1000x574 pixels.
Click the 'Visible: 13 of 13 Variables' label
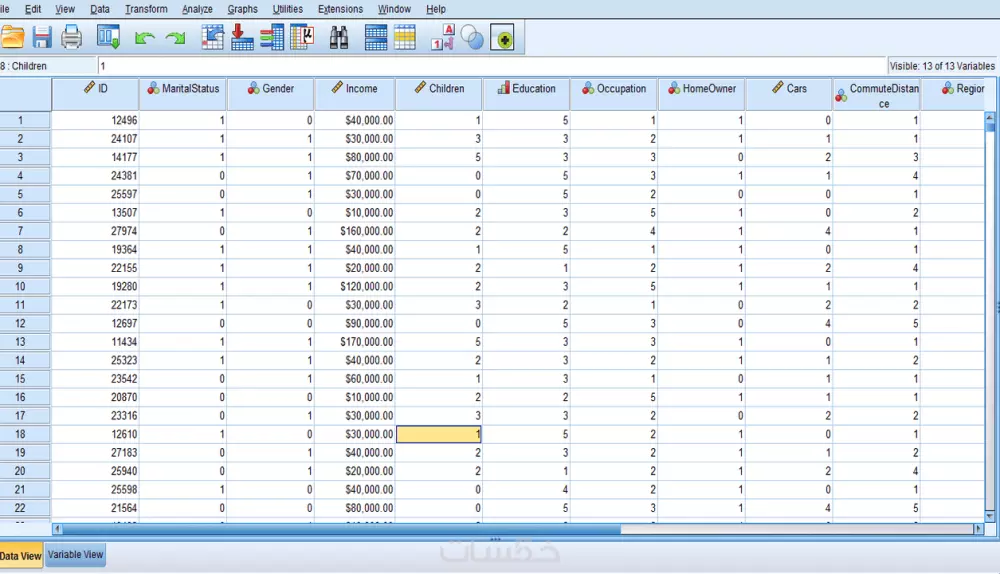942,66
